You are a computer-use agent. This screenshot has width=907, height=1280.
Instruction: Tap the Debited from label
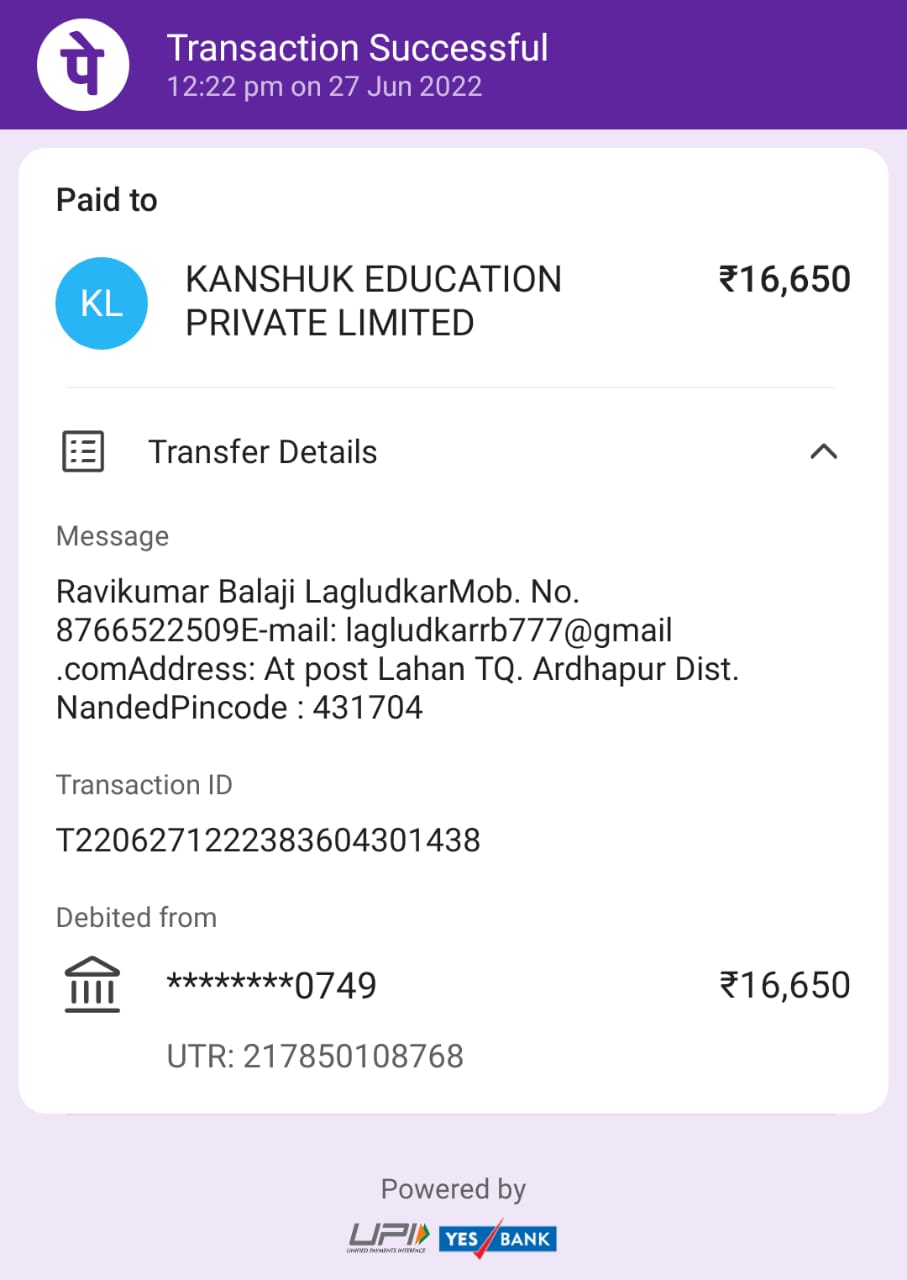(x=136, y=917)
